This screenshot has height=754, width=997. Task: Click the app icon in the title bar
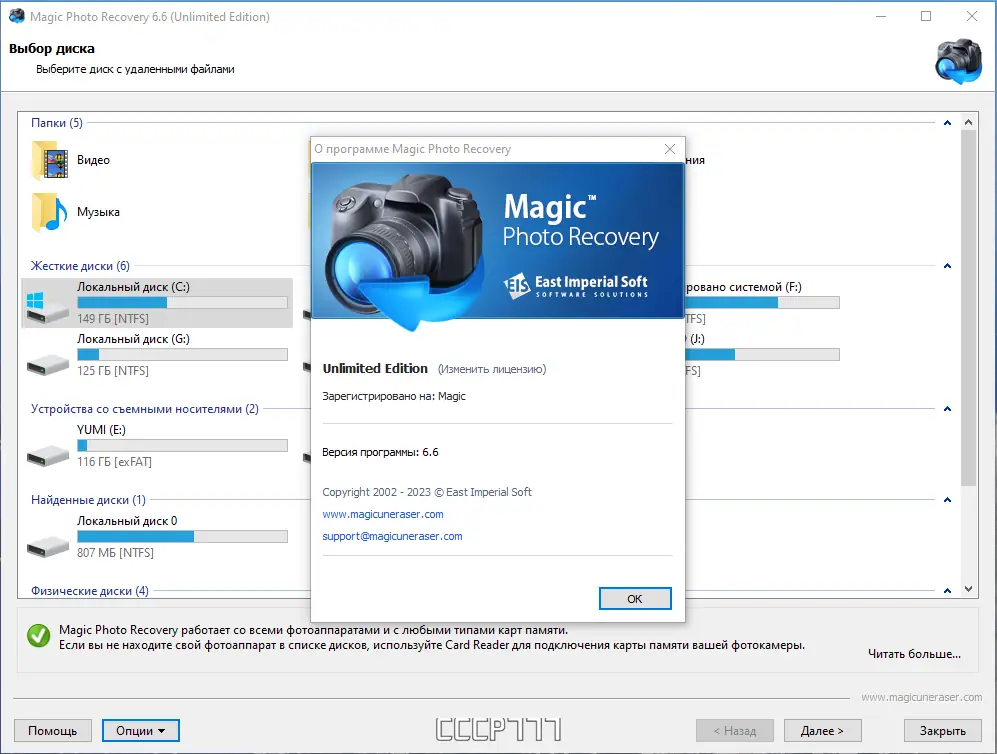(x=17, y=16)
